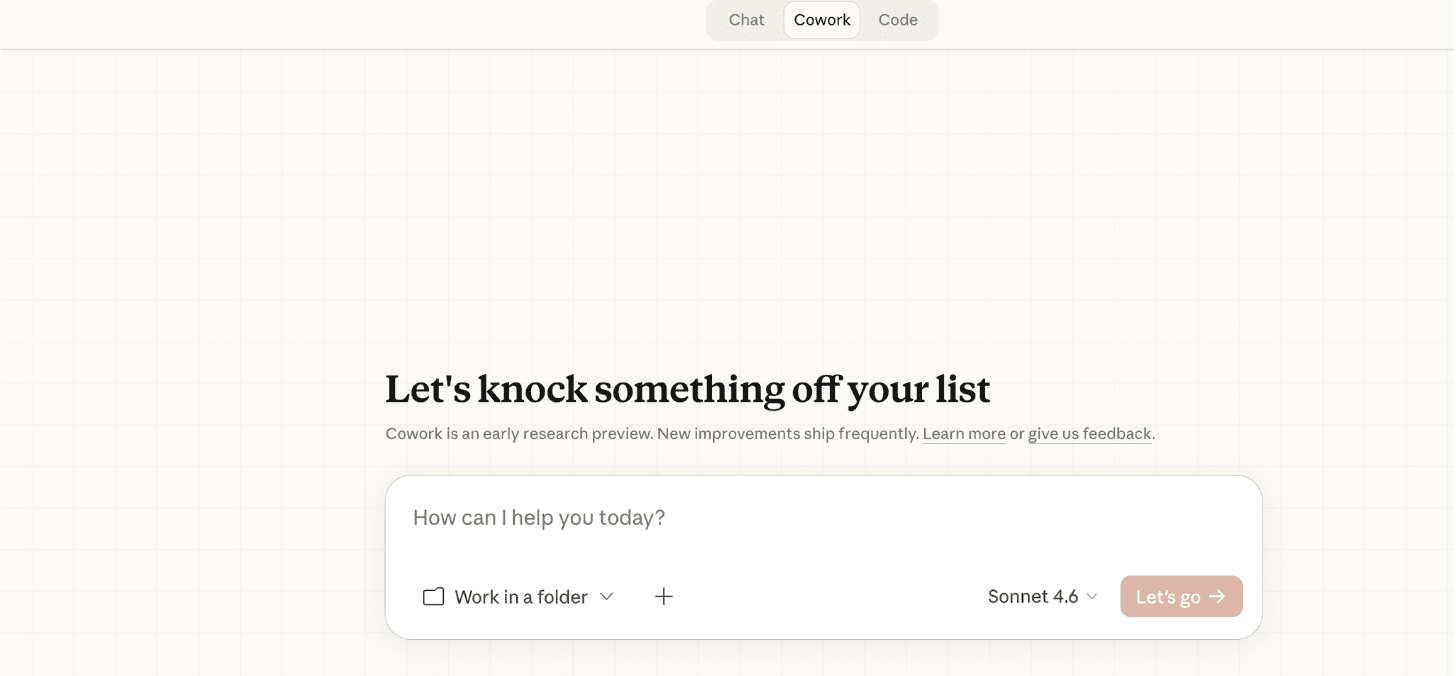Viewport: 1456px width, 676px height.
Task: Expand the chevron beside Work in a folder
Action: pos(606,597)
